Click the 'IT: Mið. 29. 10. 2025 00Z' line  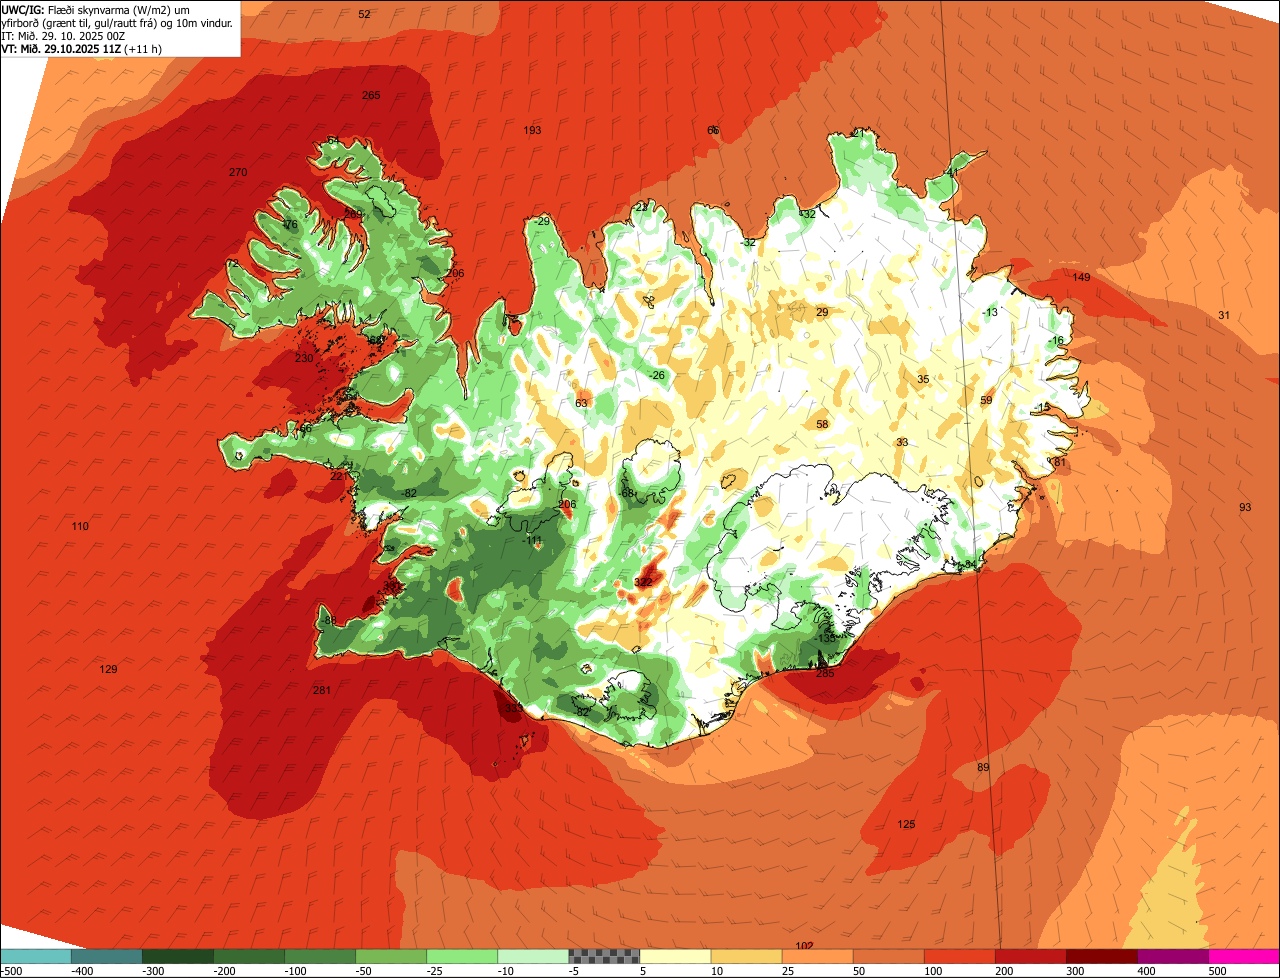pos(63,36)
